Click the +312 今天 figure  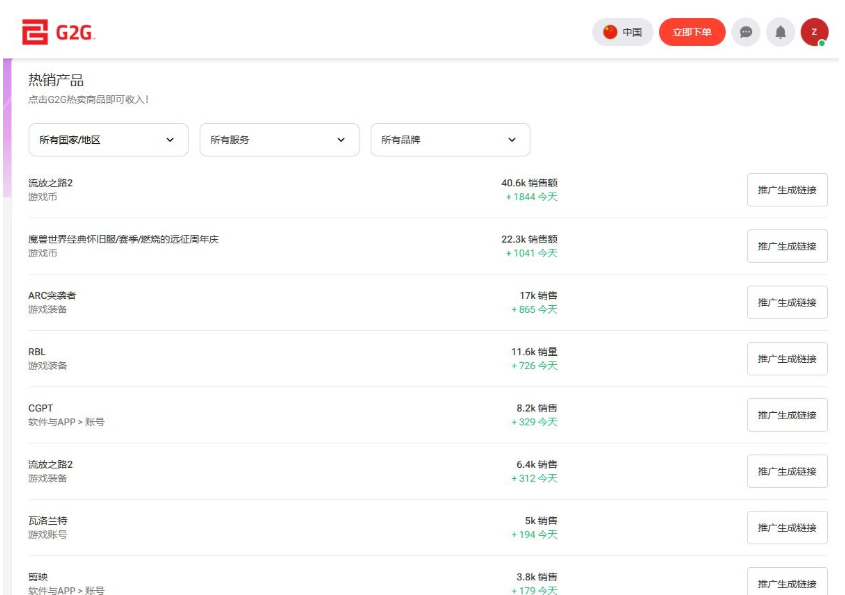tap(534, 479)
